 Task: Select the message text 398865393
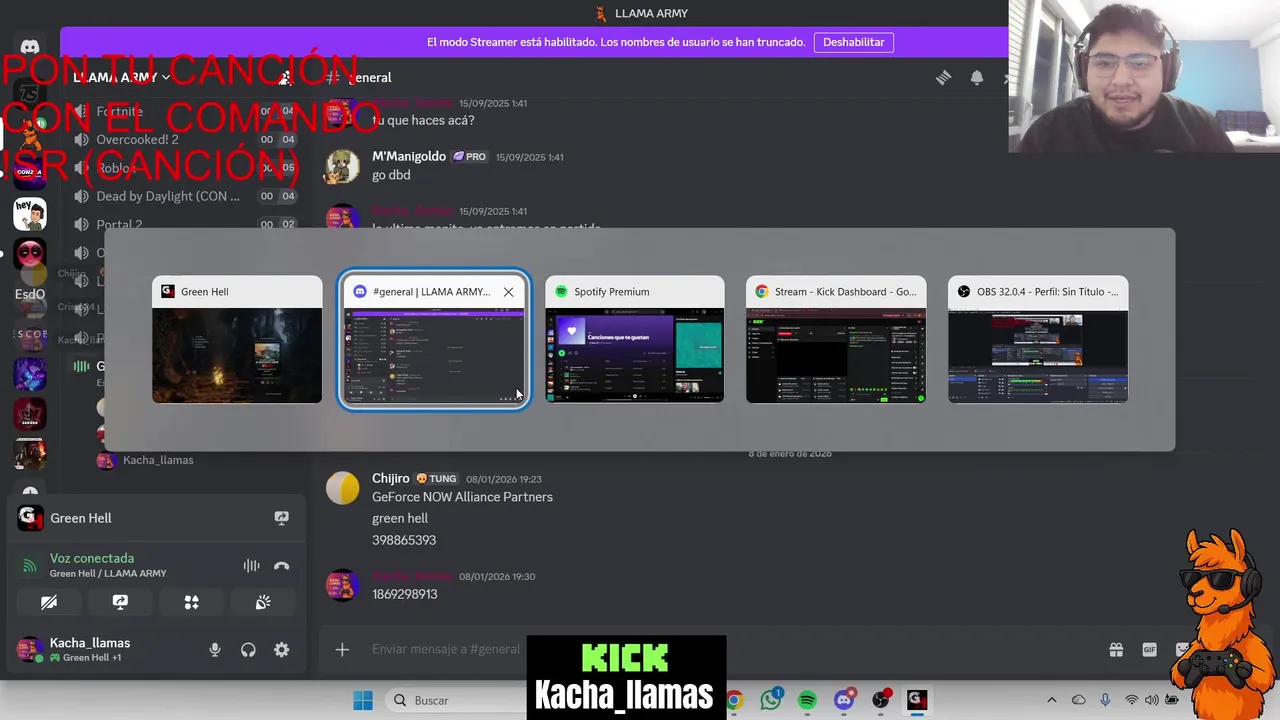404,540
